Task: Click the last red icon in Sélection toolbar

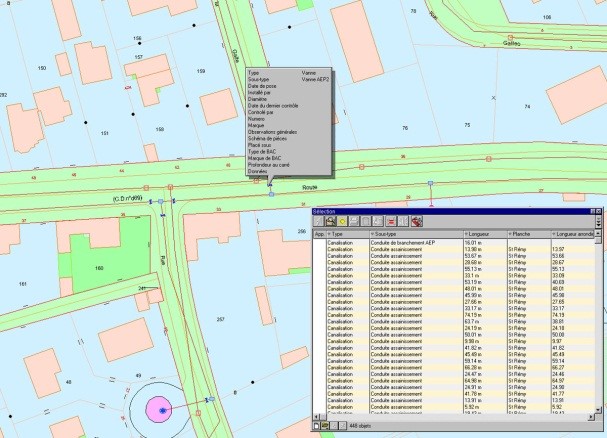Action: tap(415, 221)
